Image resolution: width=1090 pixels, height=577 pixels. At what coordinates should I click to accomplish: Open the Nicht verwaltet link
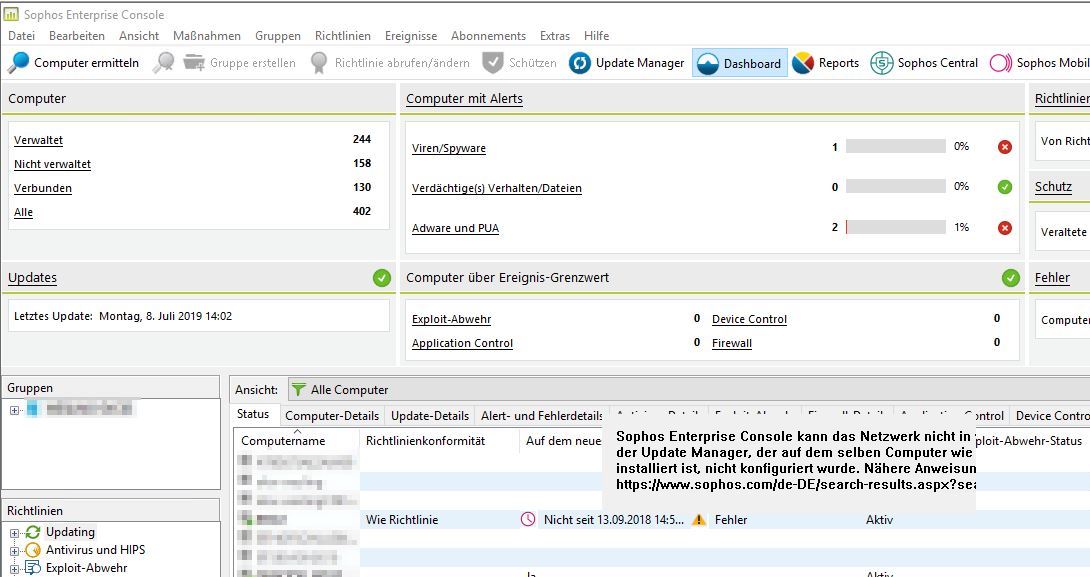tap(52, 164)
